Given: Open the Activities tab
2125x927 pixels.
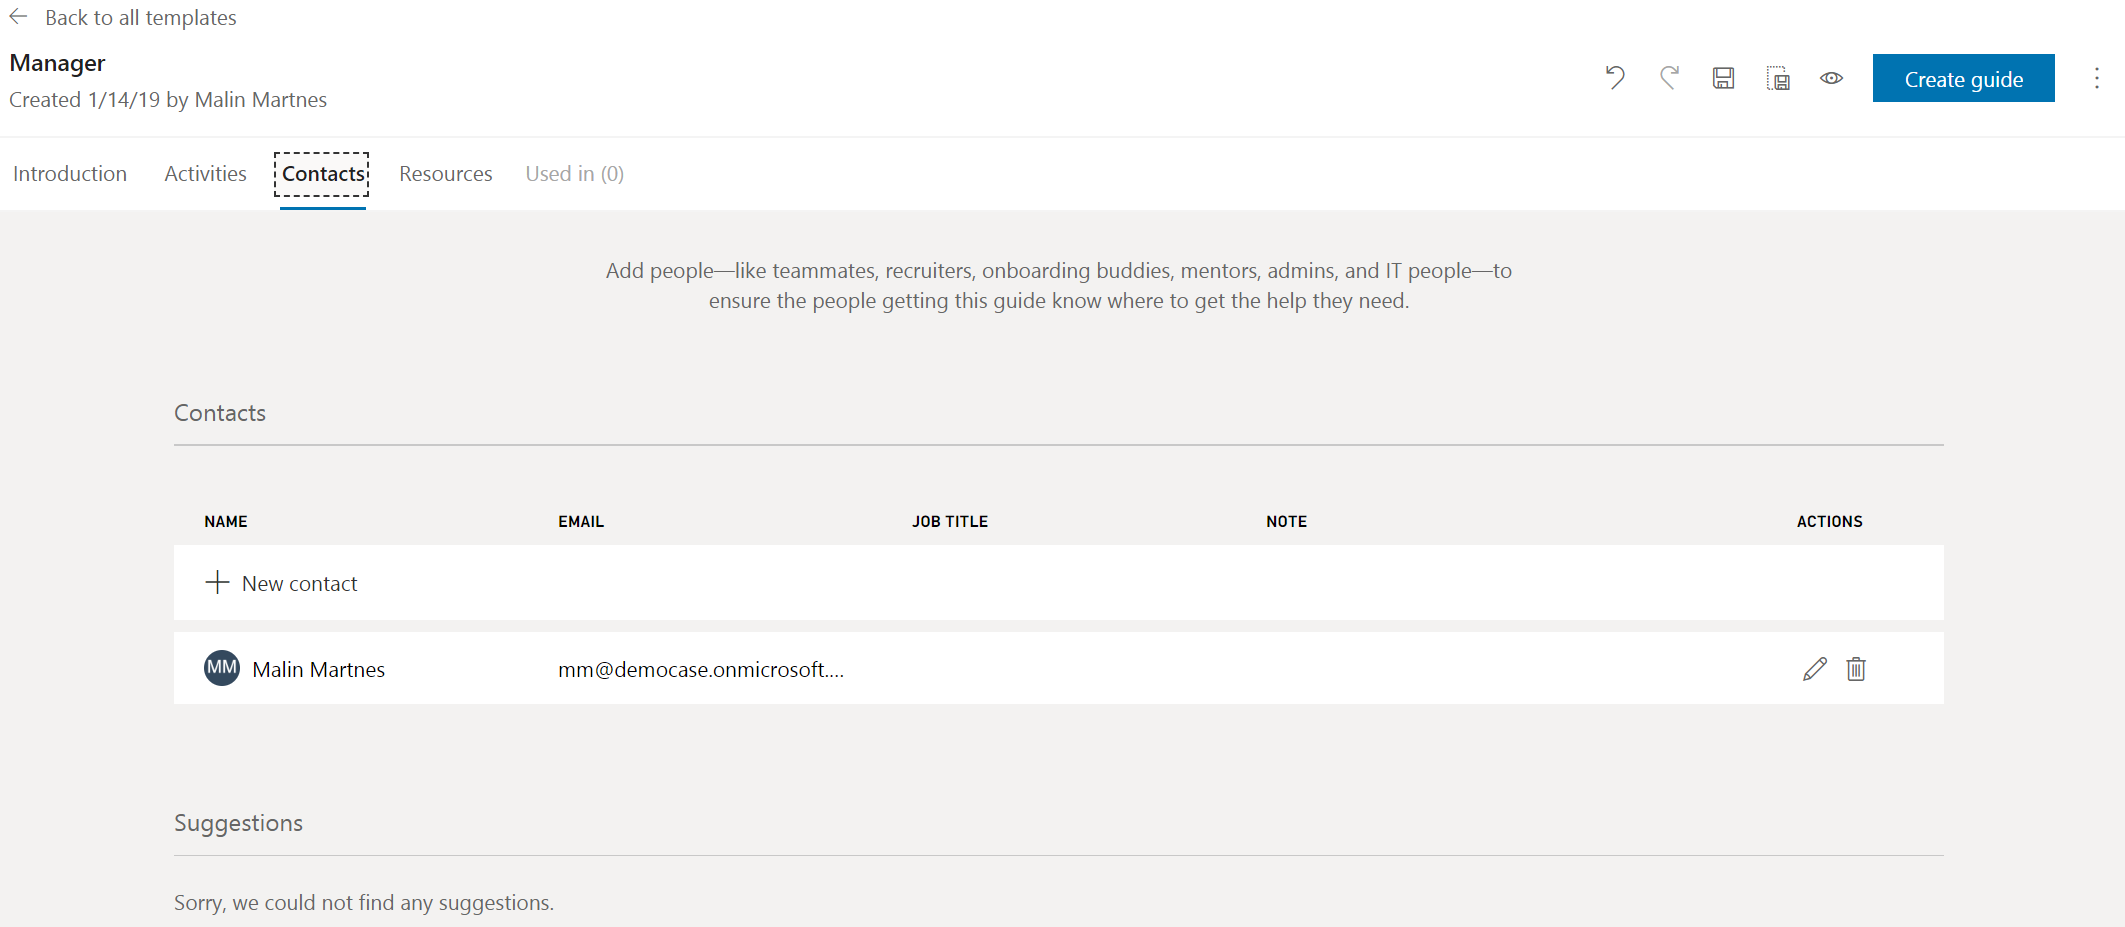Looking at the screenshot, I should tap(205, 174).
